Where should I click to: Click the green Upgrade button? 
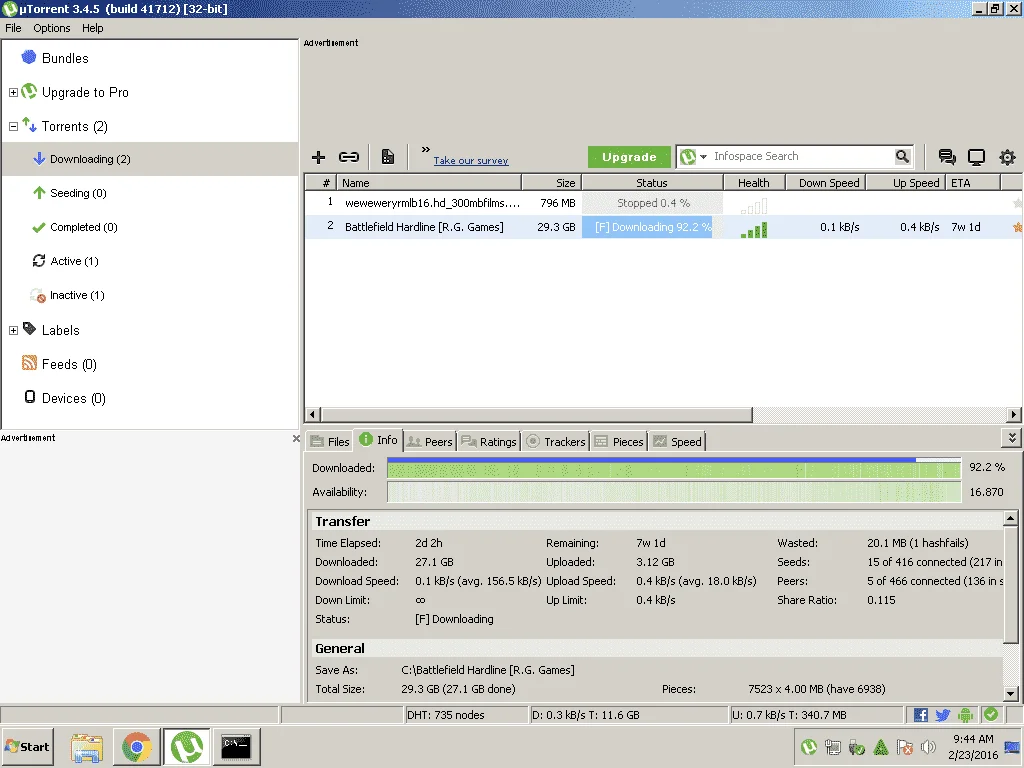point(629,157)
